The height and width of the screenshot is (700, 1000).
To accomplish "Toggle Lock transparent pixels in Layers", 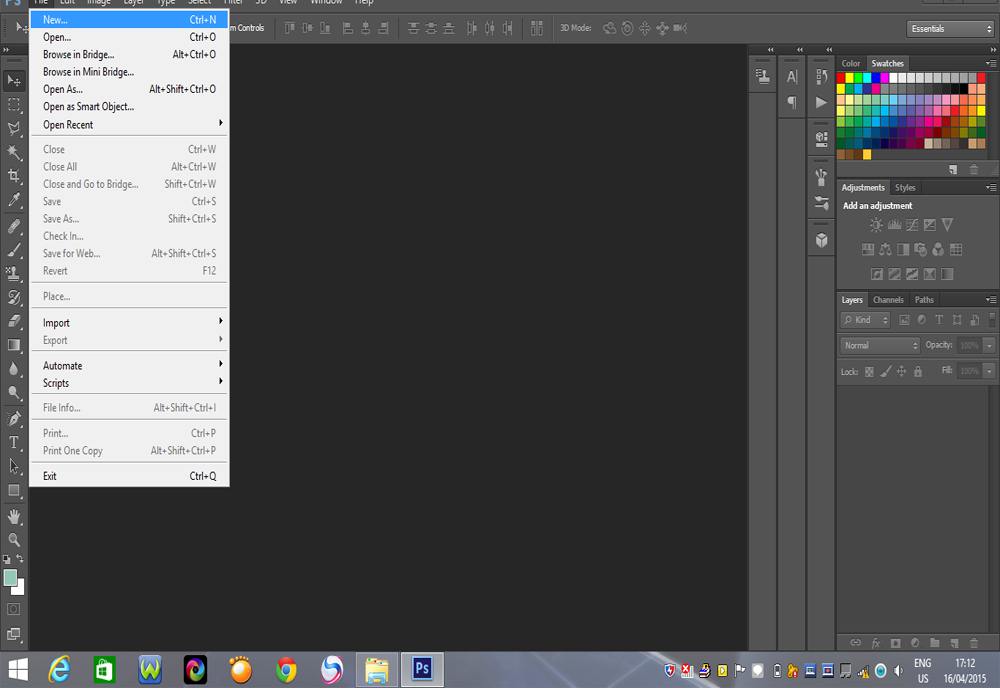I will tap(869, 371).
